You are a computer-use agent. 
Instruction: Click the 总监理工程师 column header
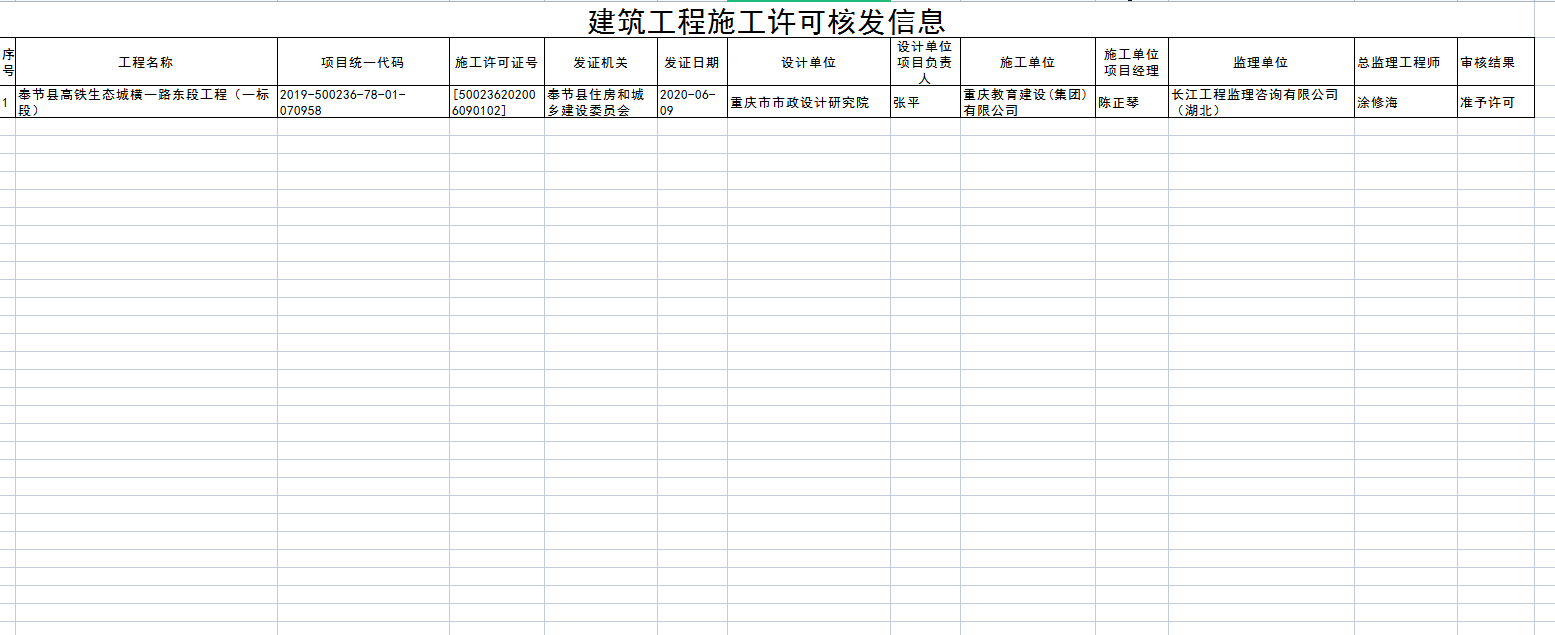tap(1406, 62)
